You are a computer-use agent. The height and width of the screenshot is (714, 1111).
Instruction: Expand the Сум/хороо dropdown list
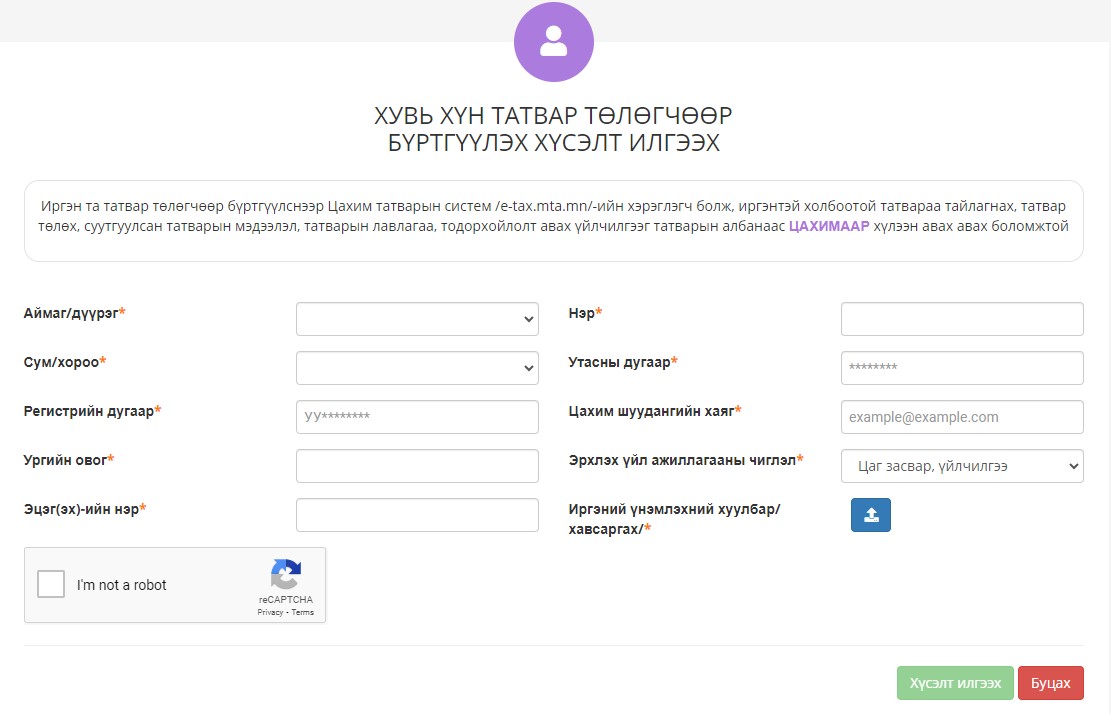[417, 368]
